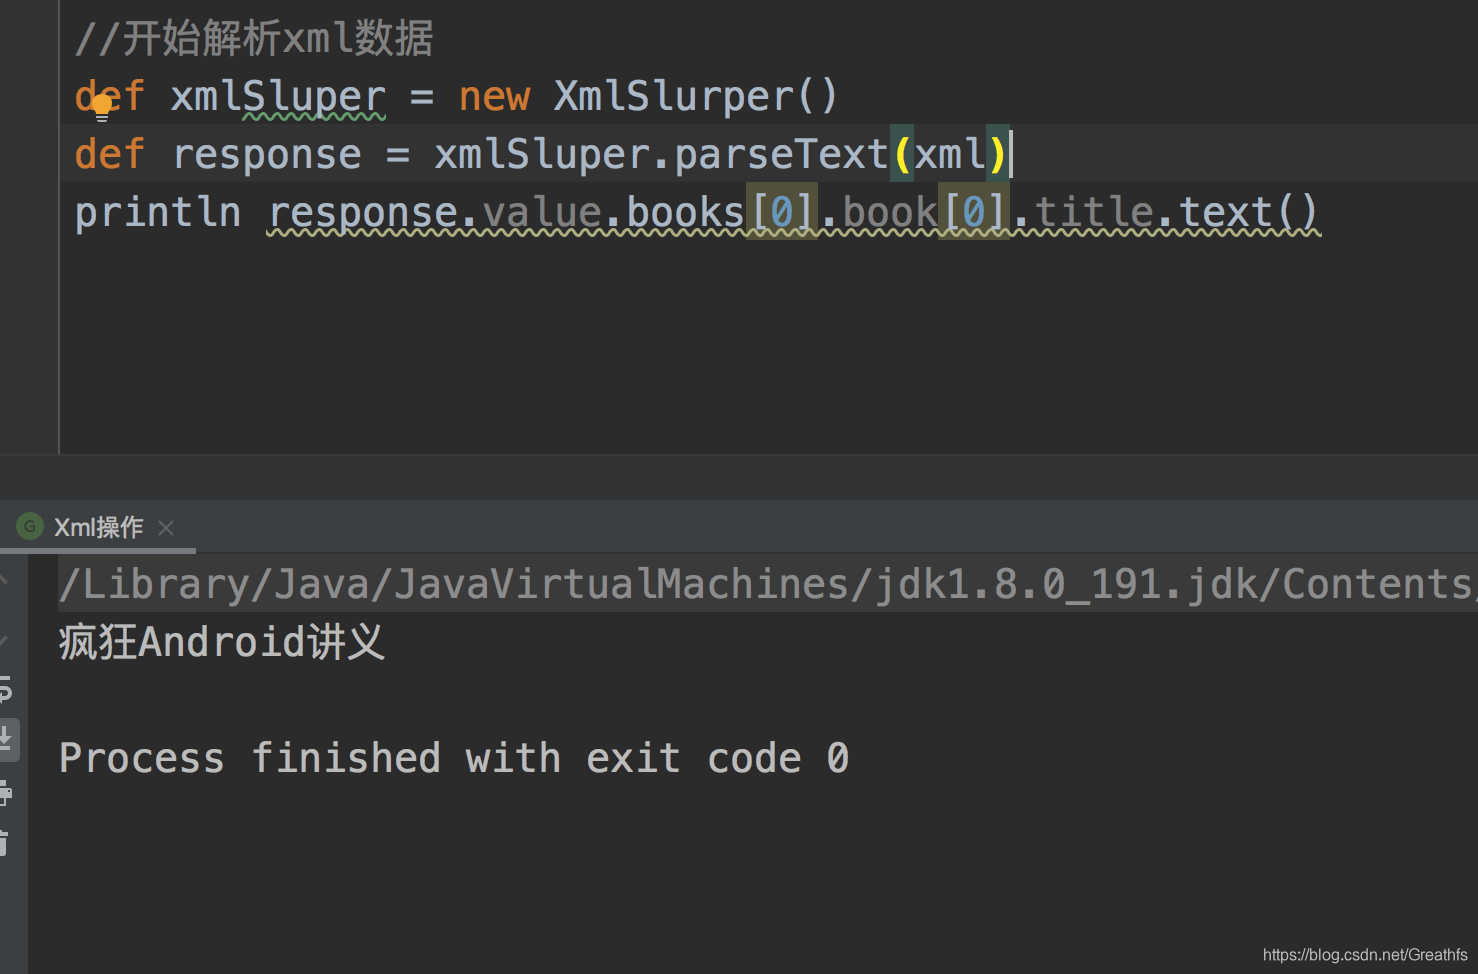The image size is (1478, 974).
Task: Click the xmlSluper variable declaration name
Action: click(278, 97)
